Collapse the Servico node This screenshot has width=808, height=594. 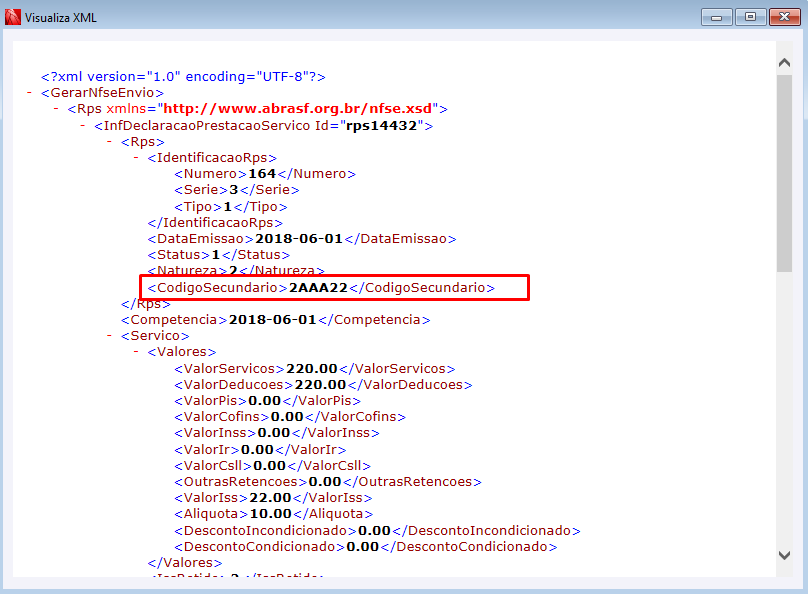pyautogui.click(x=109, y=335)
